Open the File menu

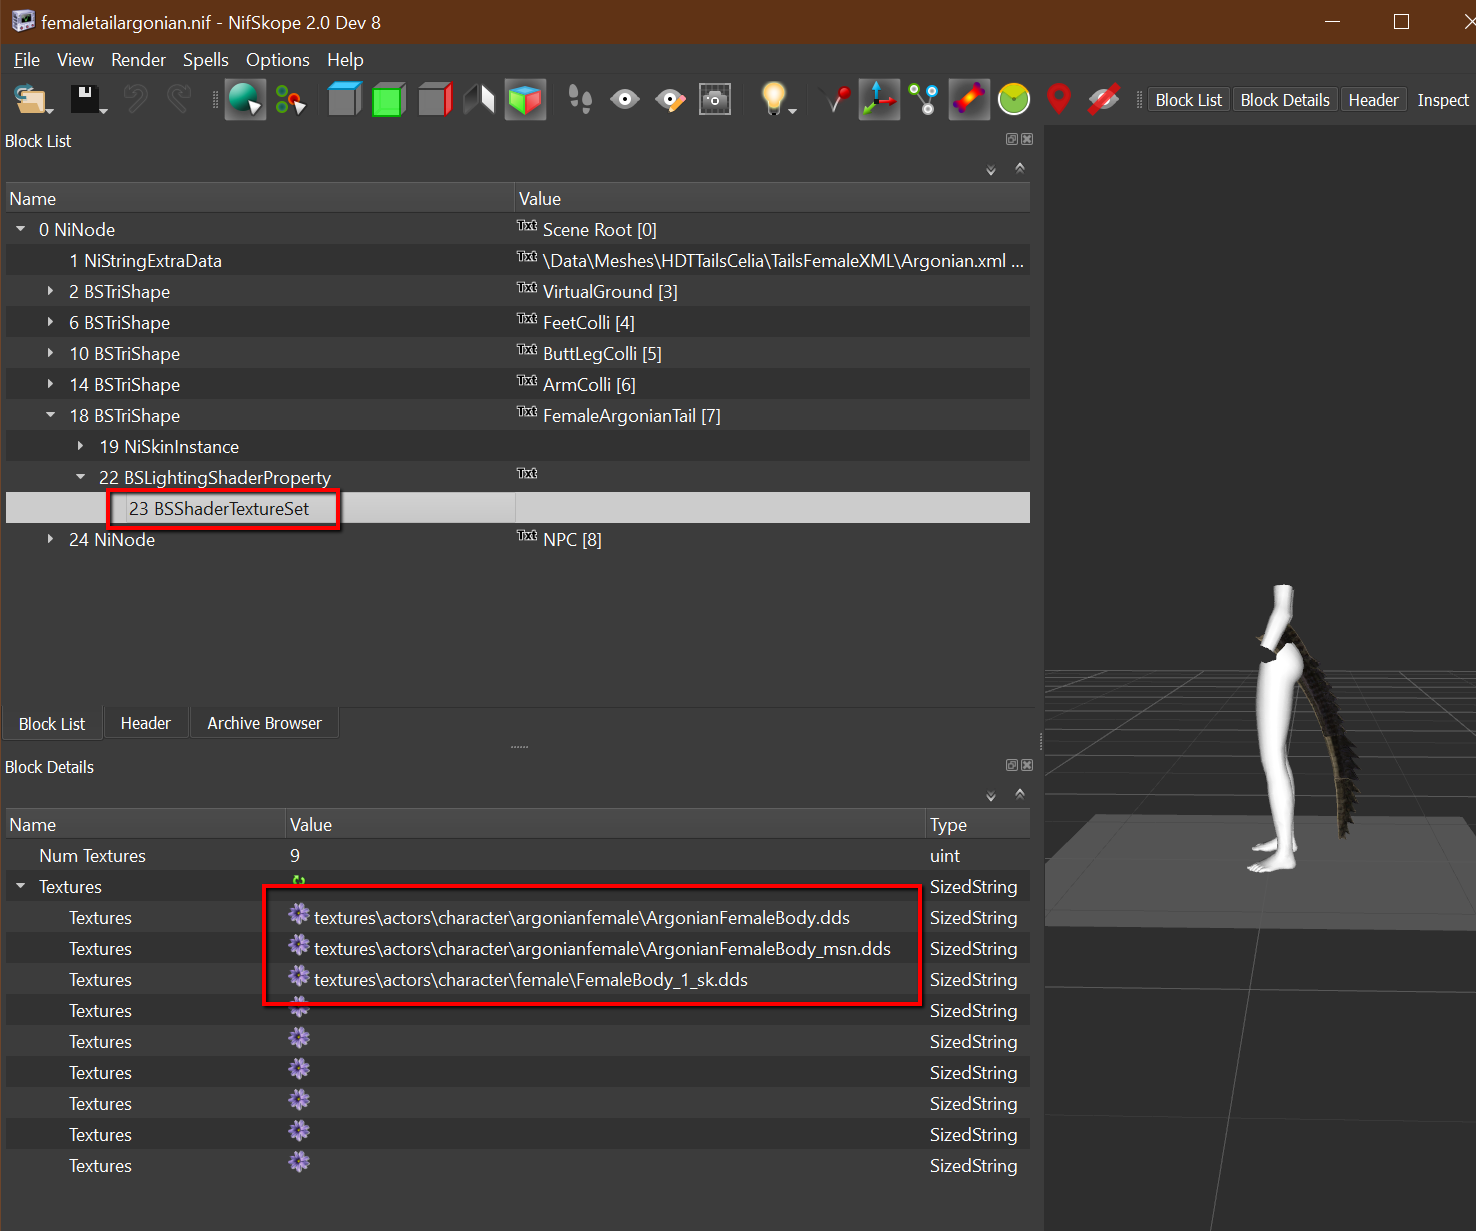[x=27, y=60]
